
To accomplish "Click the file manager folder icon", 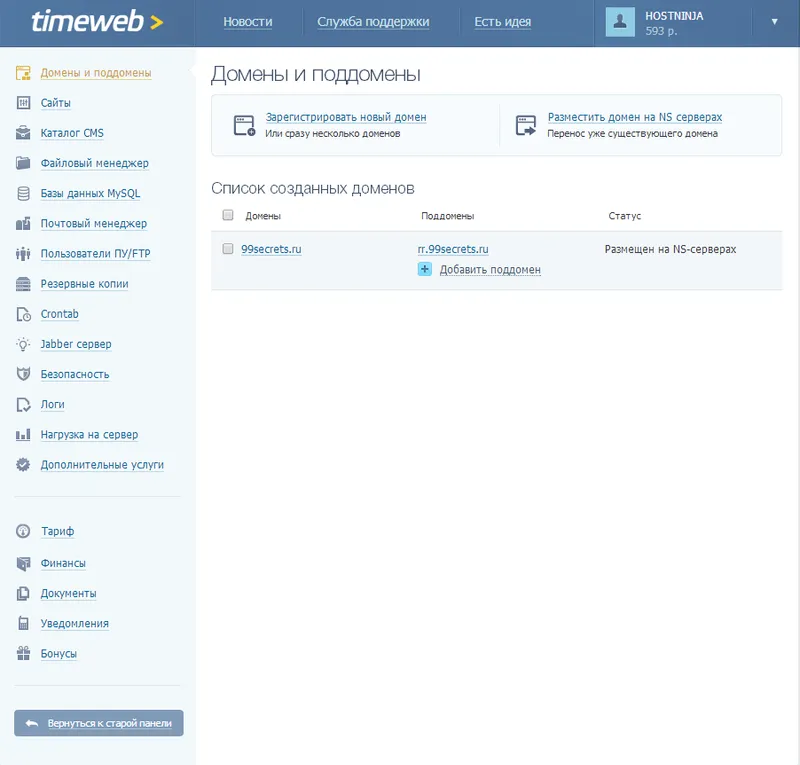I will (23, 163).
